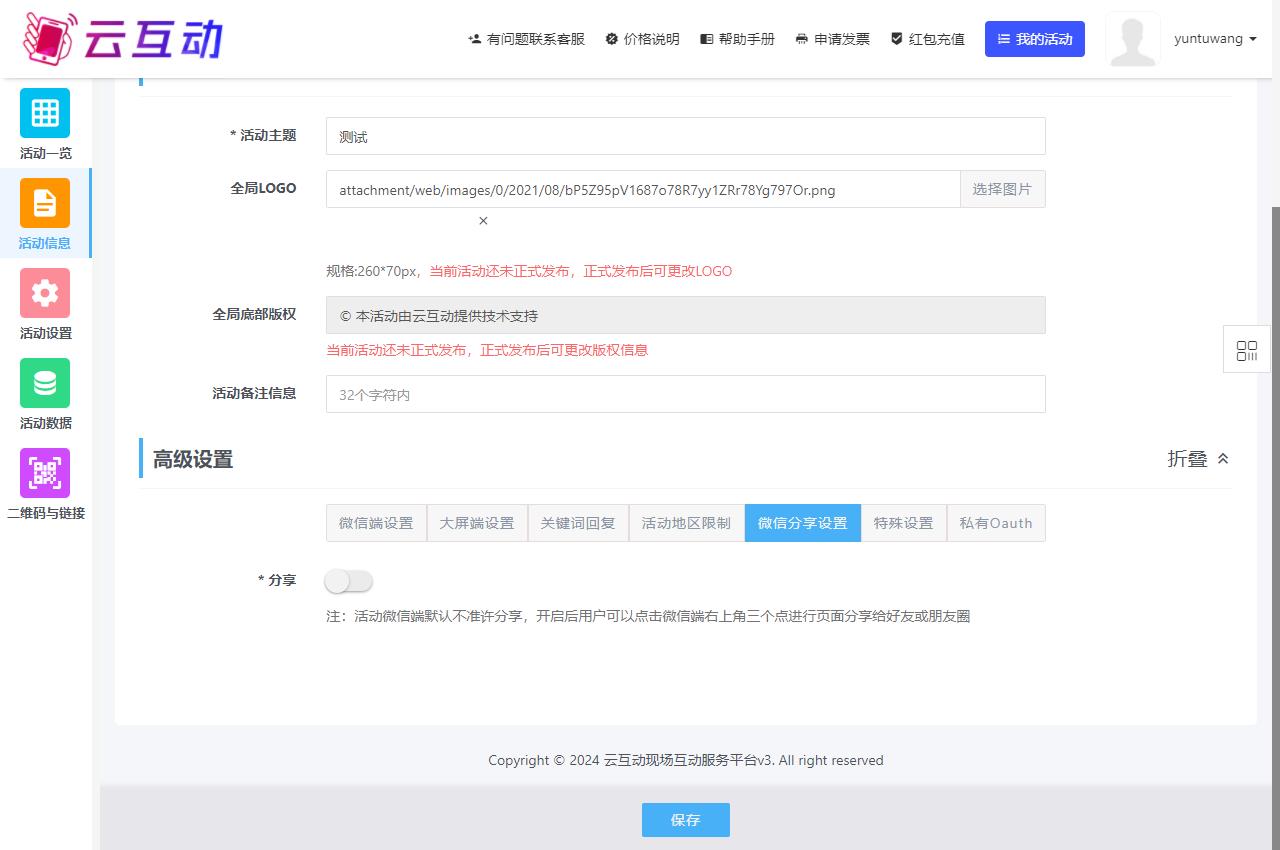Screen dimensions: 1280x850
Task: Enable the 分享 toggle switch
Action: pyautogui.click(x=349, y=581)
